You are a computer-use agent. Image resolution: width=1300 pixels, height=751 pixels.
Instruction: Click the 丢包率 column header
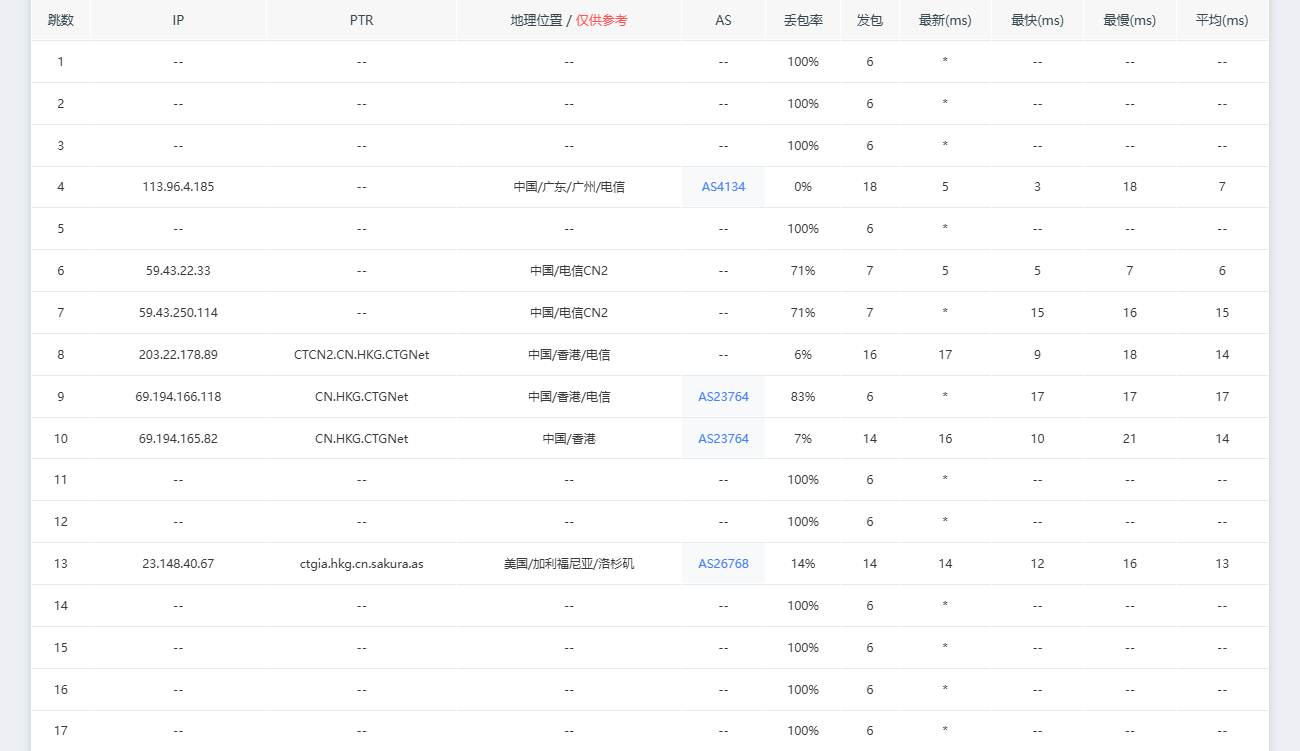[x=803, y=20]
